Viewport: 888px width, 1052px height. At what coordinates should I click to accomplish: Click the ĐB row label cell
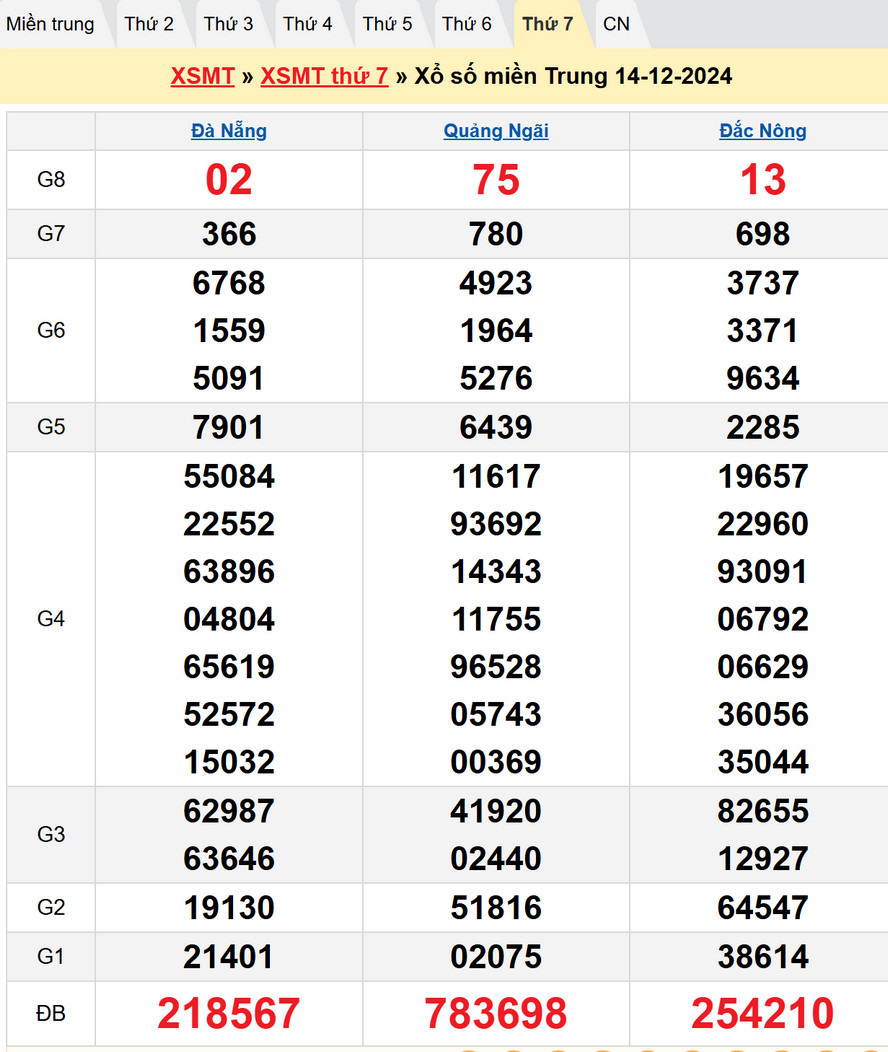click(x=51, y=1013)
